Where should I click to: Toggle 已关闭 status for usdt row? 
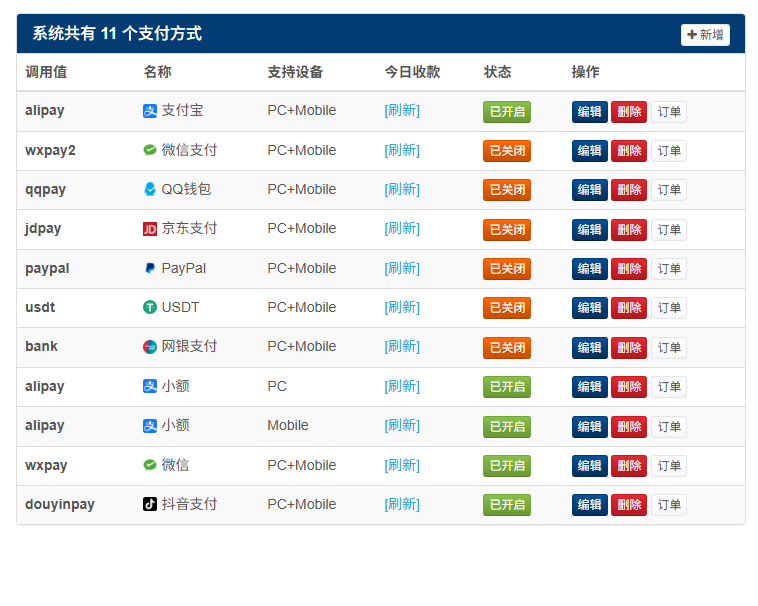point(507,308)
